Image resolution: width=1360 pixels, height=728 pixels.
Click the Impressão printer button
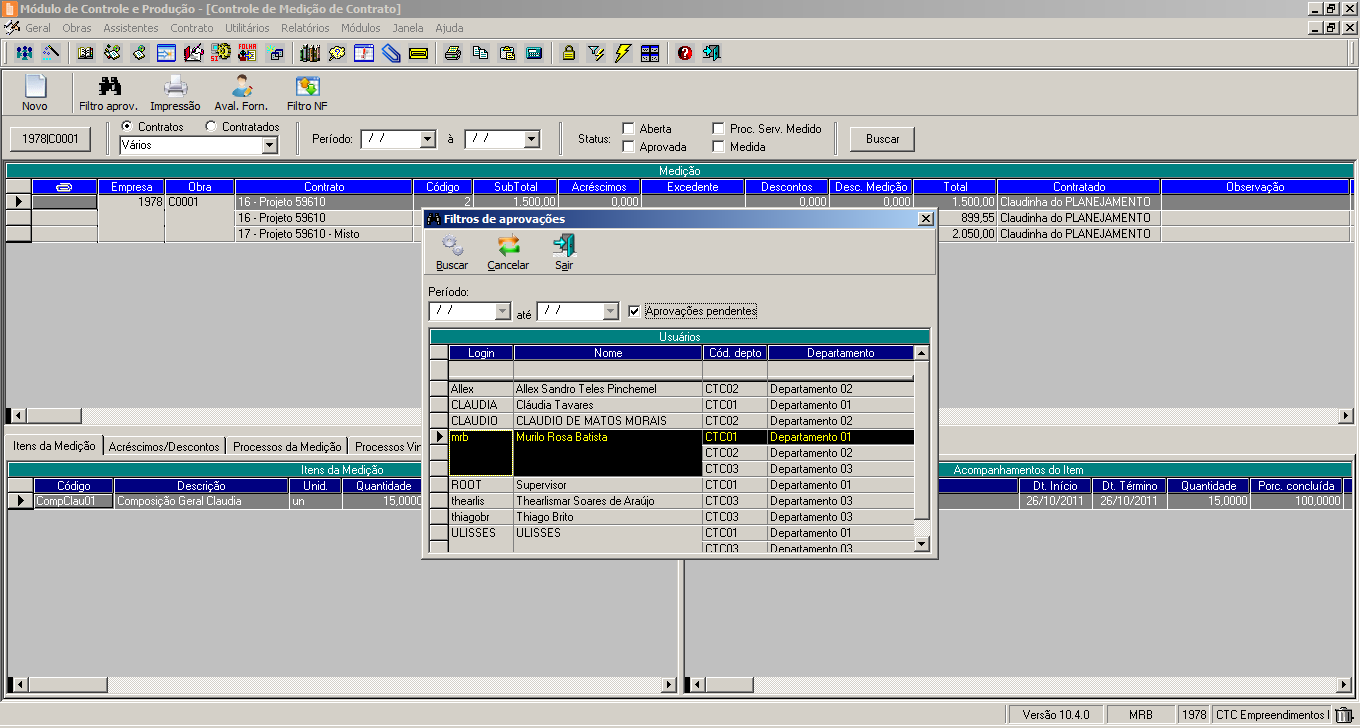coord(175,93)
